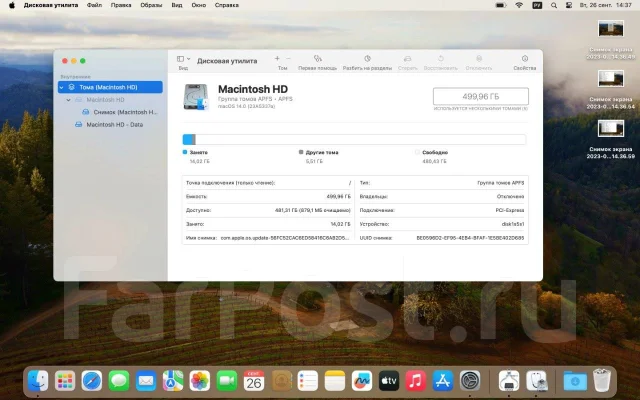Switch input language via РУ indicator

(537, 5)
